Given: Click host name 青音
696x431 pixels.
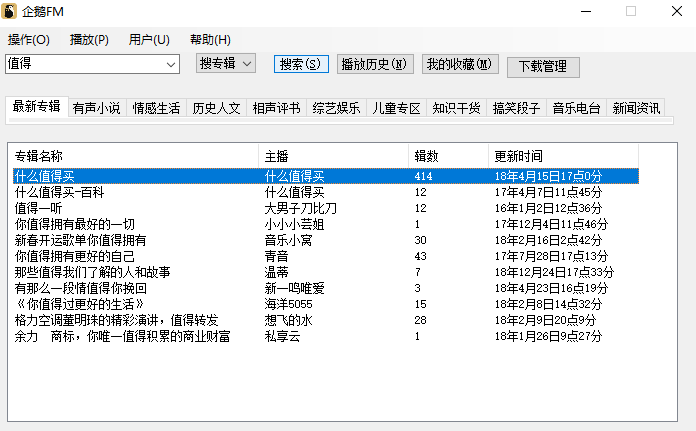Looking at the screenshot, I should [x=277, y=256].
